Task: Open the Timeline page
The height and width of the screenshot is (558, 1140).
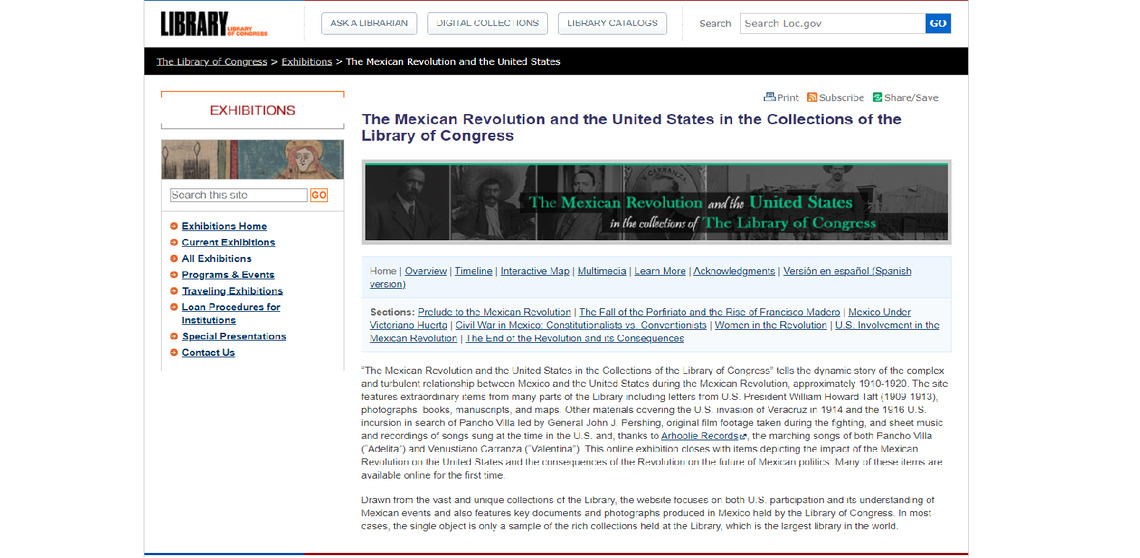Action: click(473, 271)
